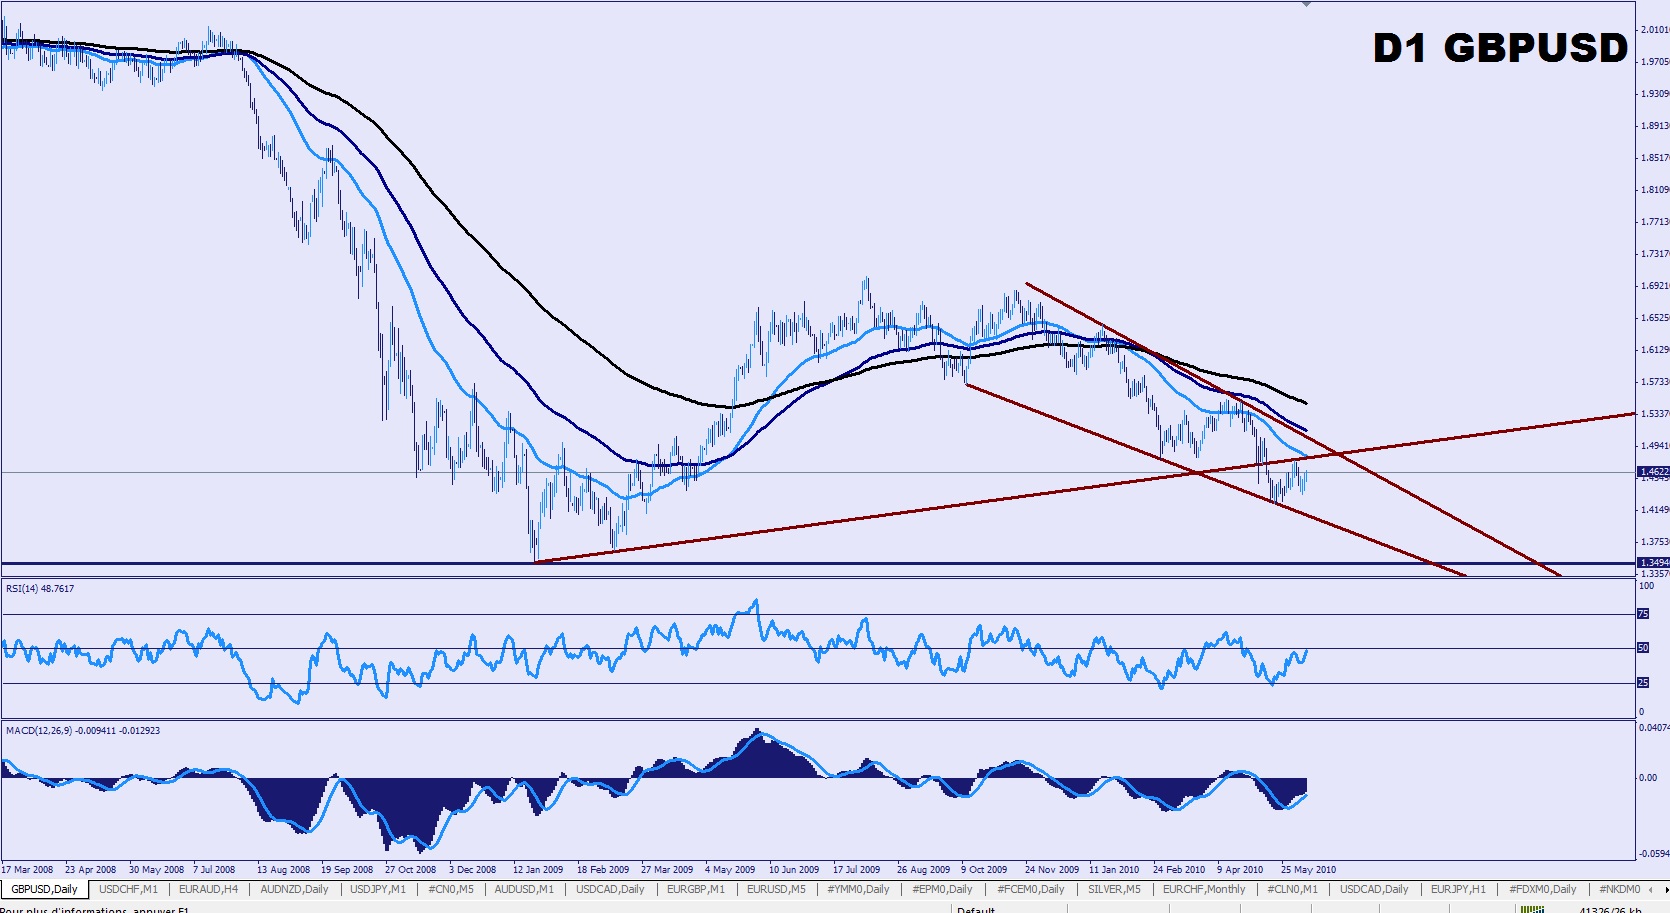The width and height of the screenshot is (1670, 913).
Task: Switch to the EURGBP,M1 tab
Action: tap(696, 889)
